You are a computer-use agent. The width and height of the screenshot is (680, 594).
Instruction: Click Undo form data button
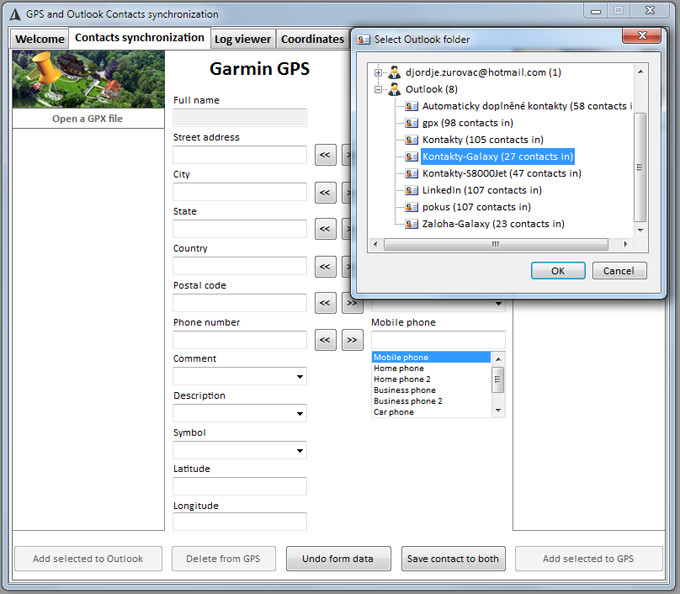coord(338,558)
